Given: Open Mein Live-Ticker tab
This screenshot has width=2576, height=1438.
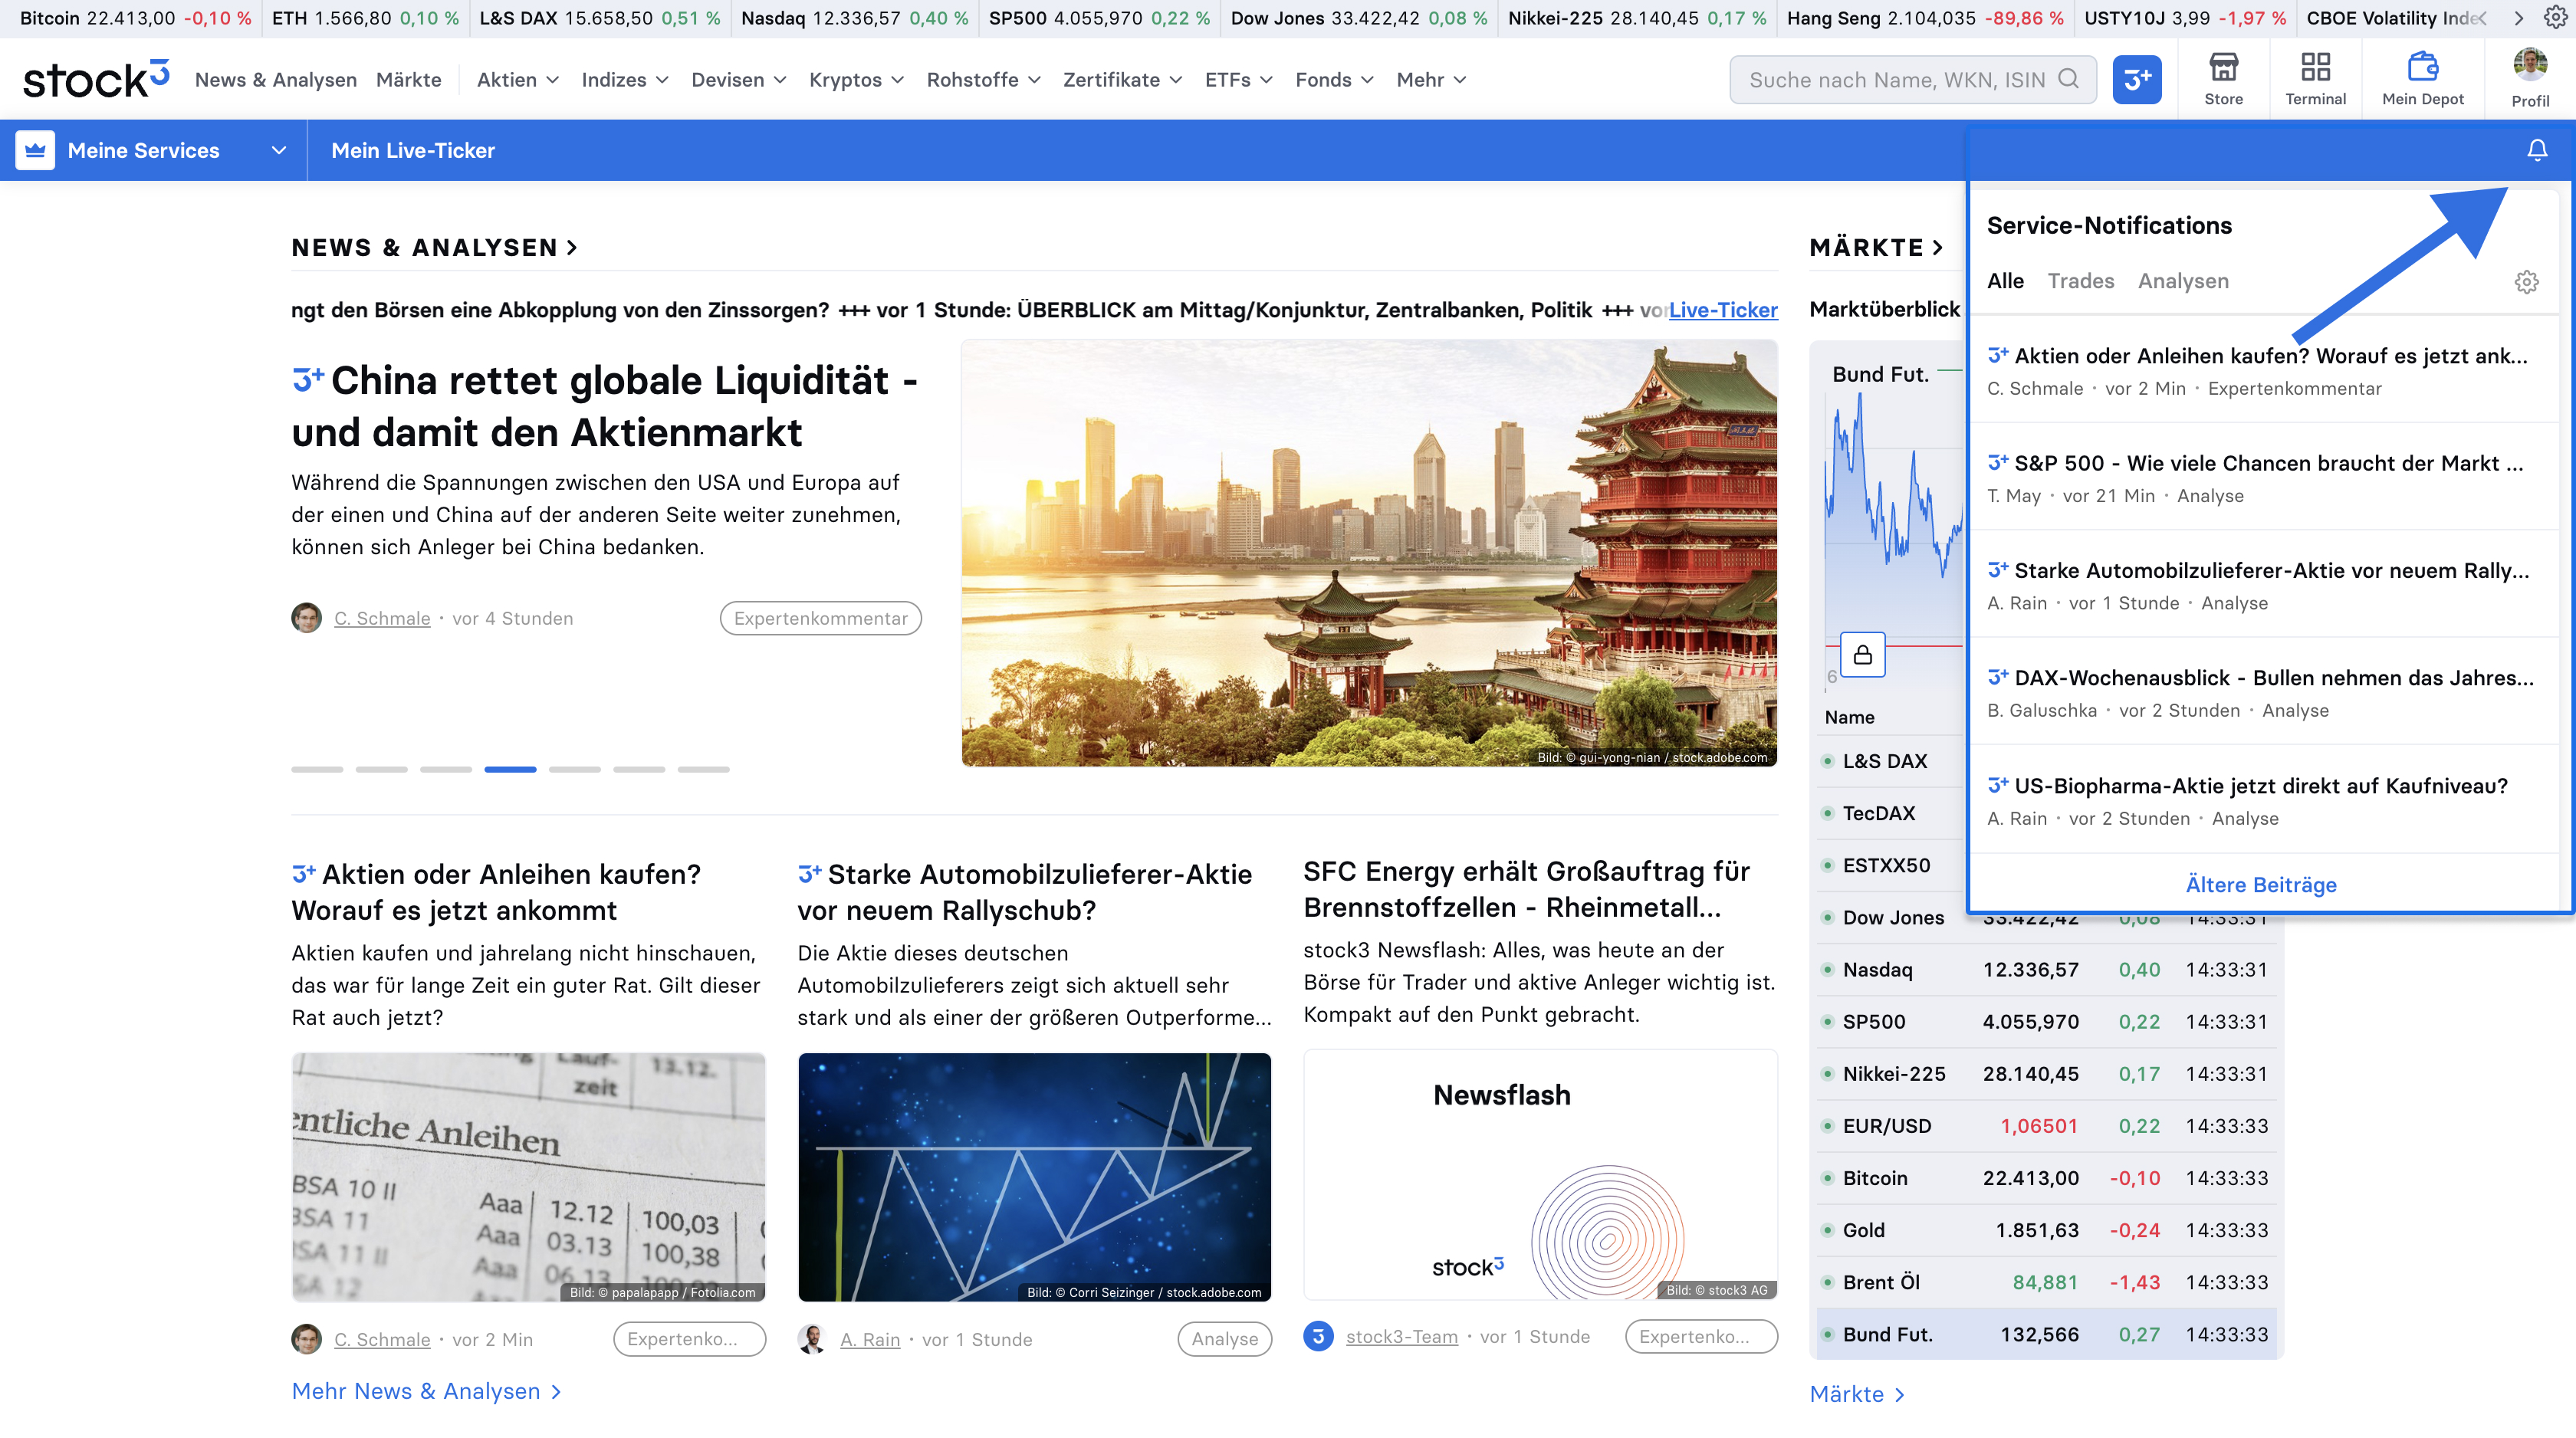Looking at the screenshot, I should pos(412,150).
